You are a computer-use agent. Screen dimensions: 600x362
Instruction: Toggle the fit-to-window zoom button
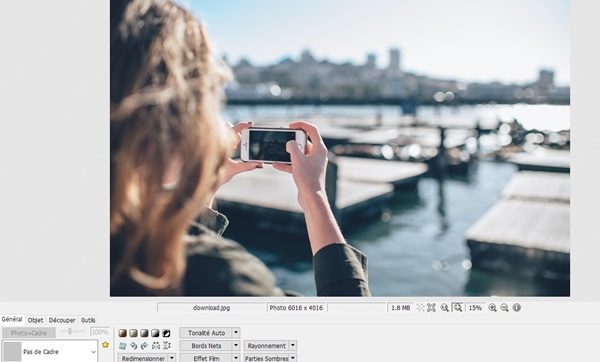click(x=457, y=308)
